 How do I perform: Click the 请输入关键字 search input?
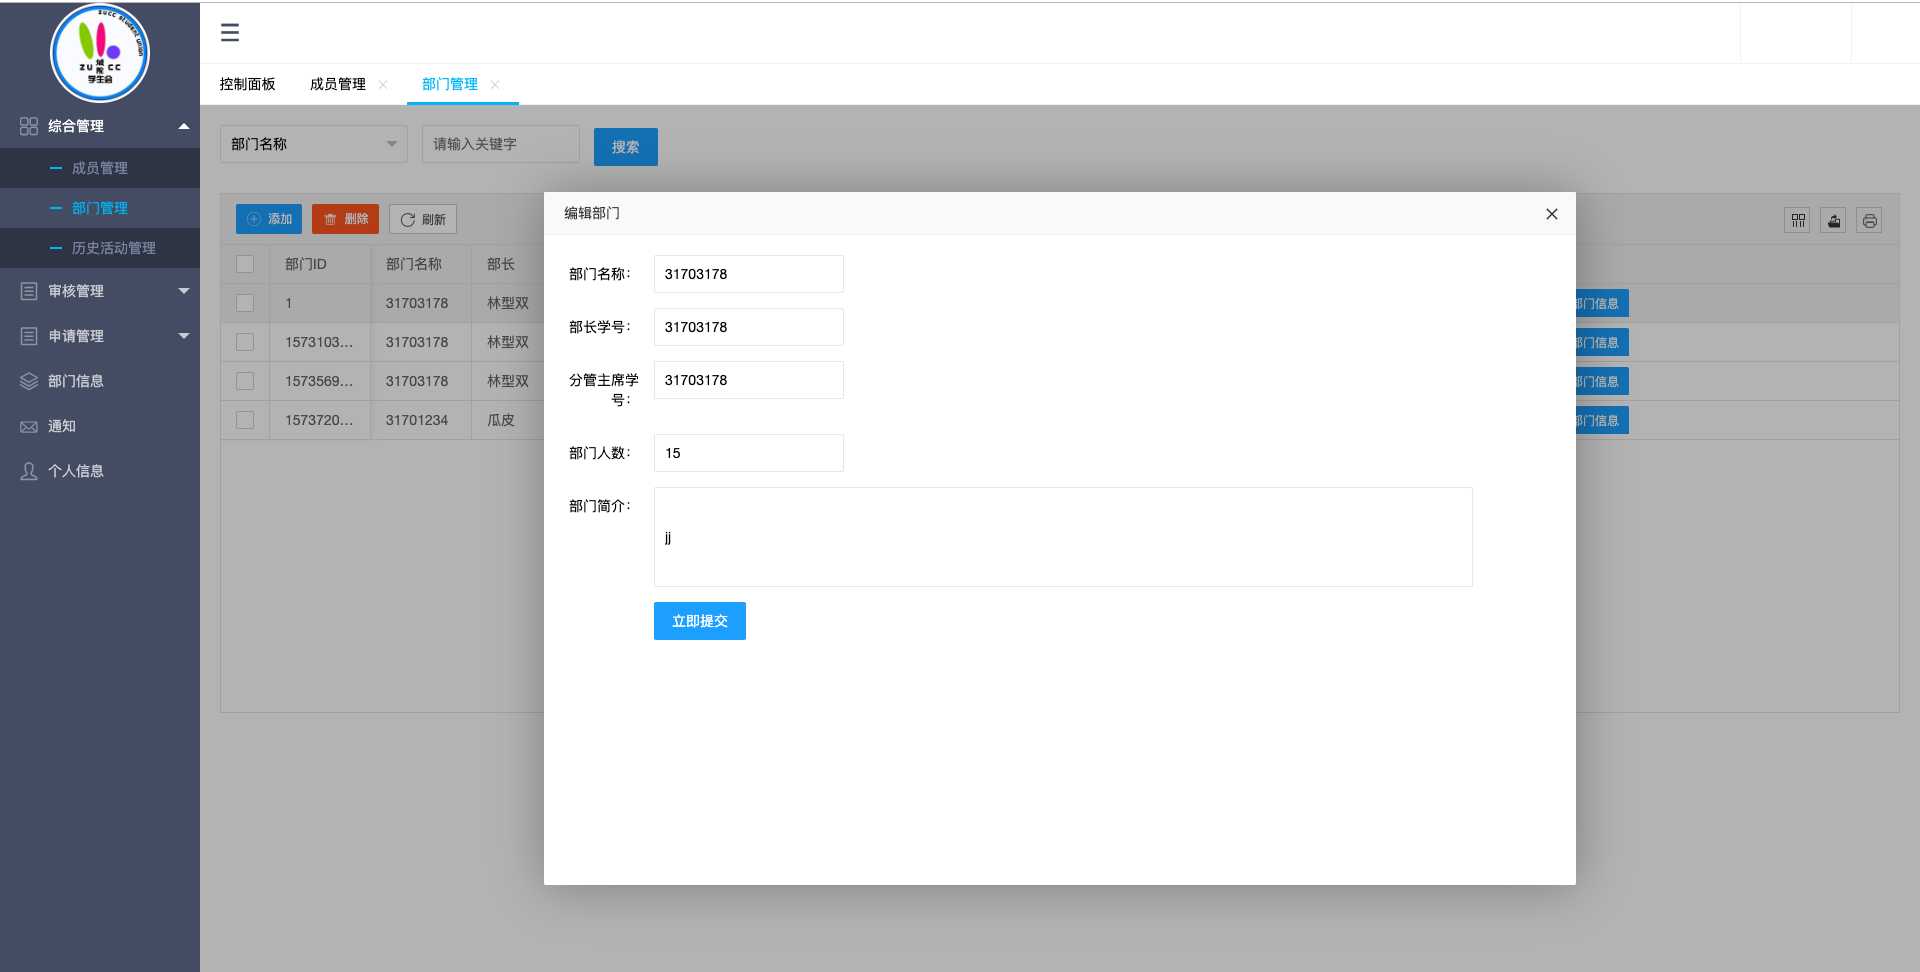(501, 144)
